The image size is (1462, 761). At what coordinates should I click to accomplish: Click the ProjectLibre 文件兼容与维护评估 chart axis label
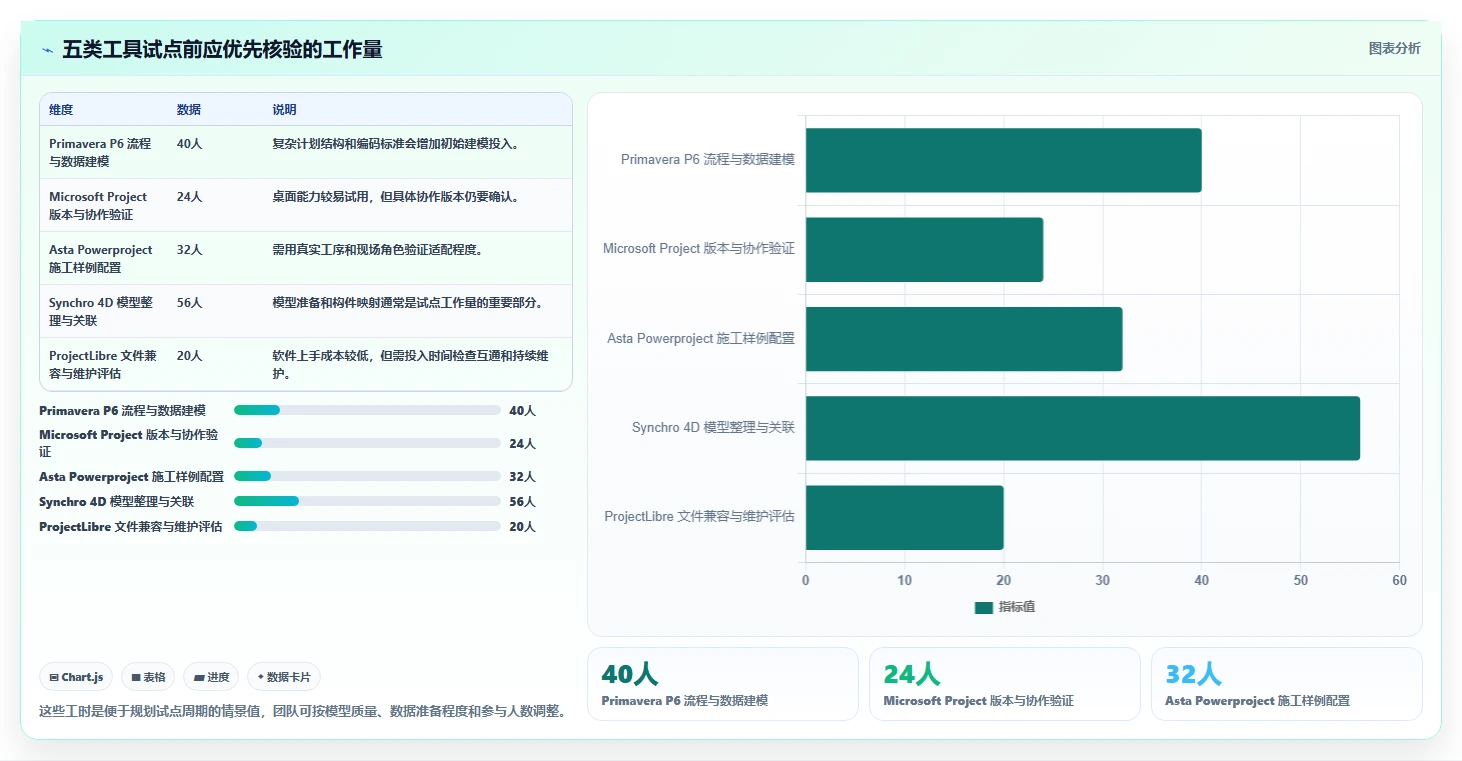[x=699, y=517]
